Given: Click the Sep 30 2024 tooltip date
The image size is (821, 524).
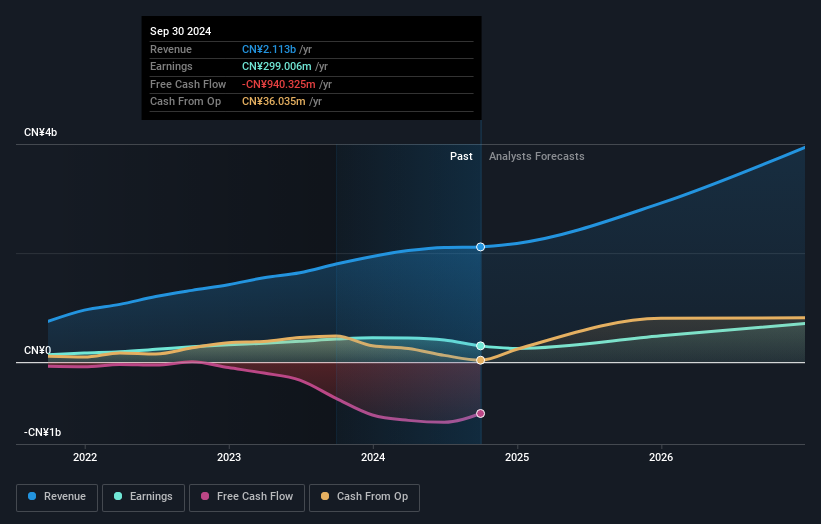Looking at the screenshot, I should click(181, 31).
